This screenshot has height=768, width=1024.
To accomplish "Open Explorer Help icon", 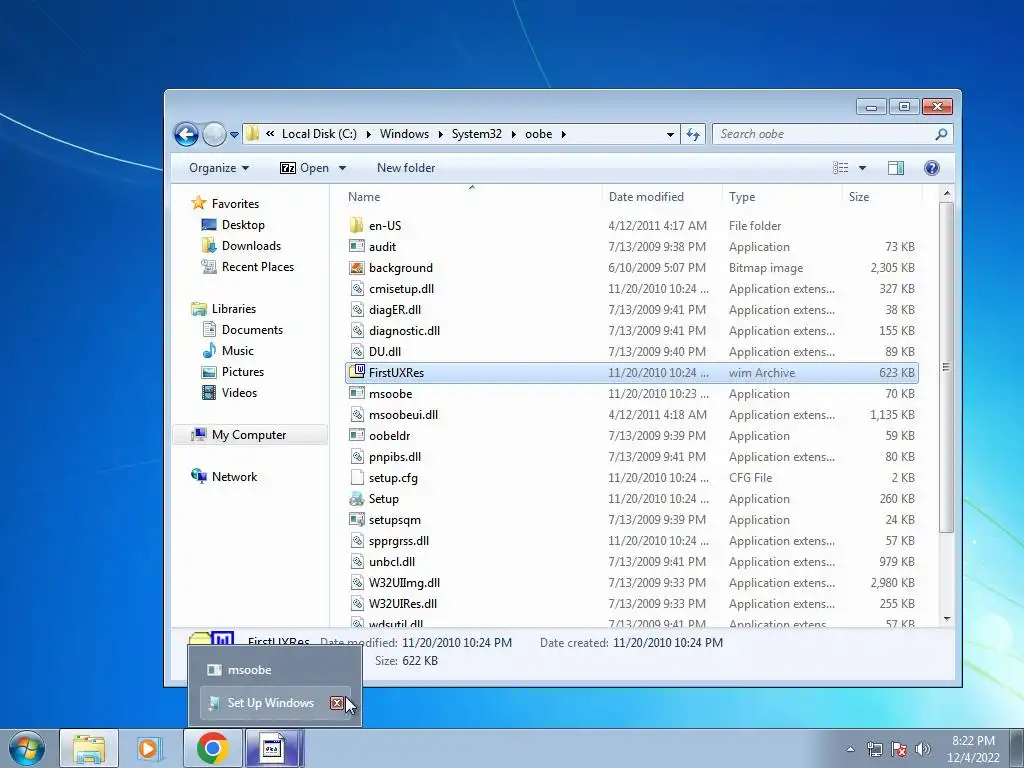I will click(932, 168).
